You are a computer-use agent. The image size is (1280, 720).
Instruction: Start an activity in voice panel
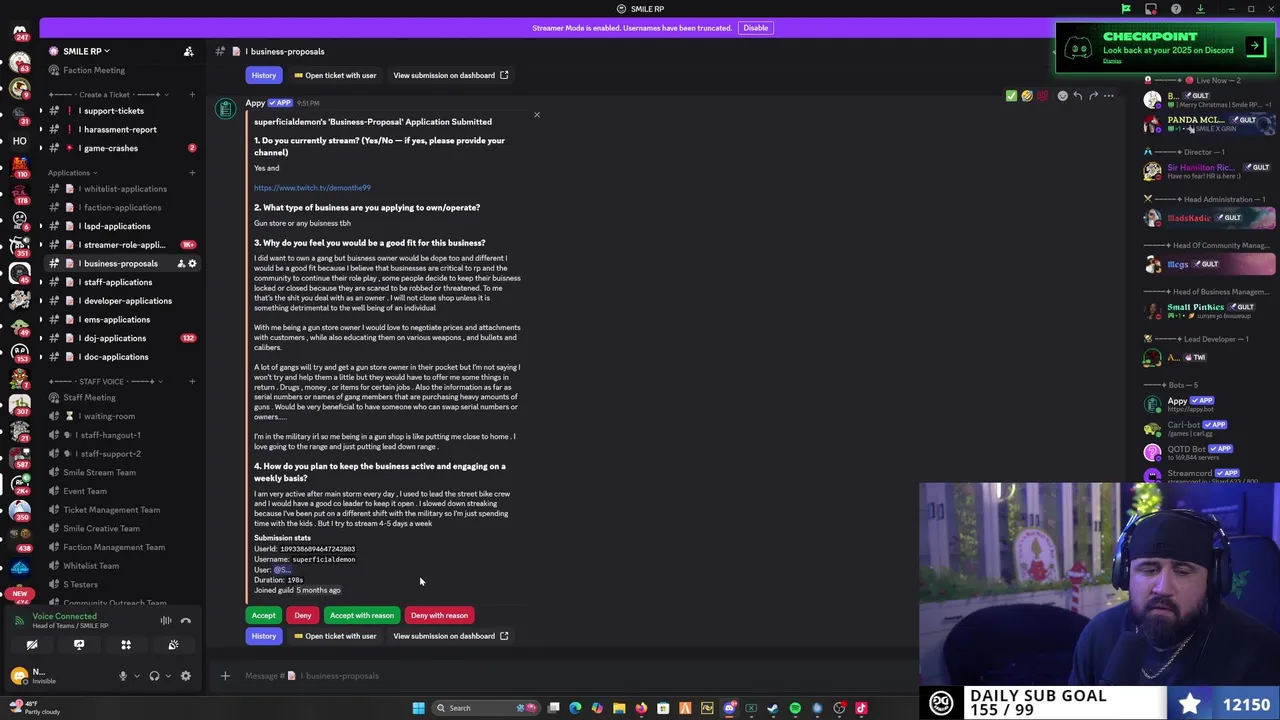point(126,645)
